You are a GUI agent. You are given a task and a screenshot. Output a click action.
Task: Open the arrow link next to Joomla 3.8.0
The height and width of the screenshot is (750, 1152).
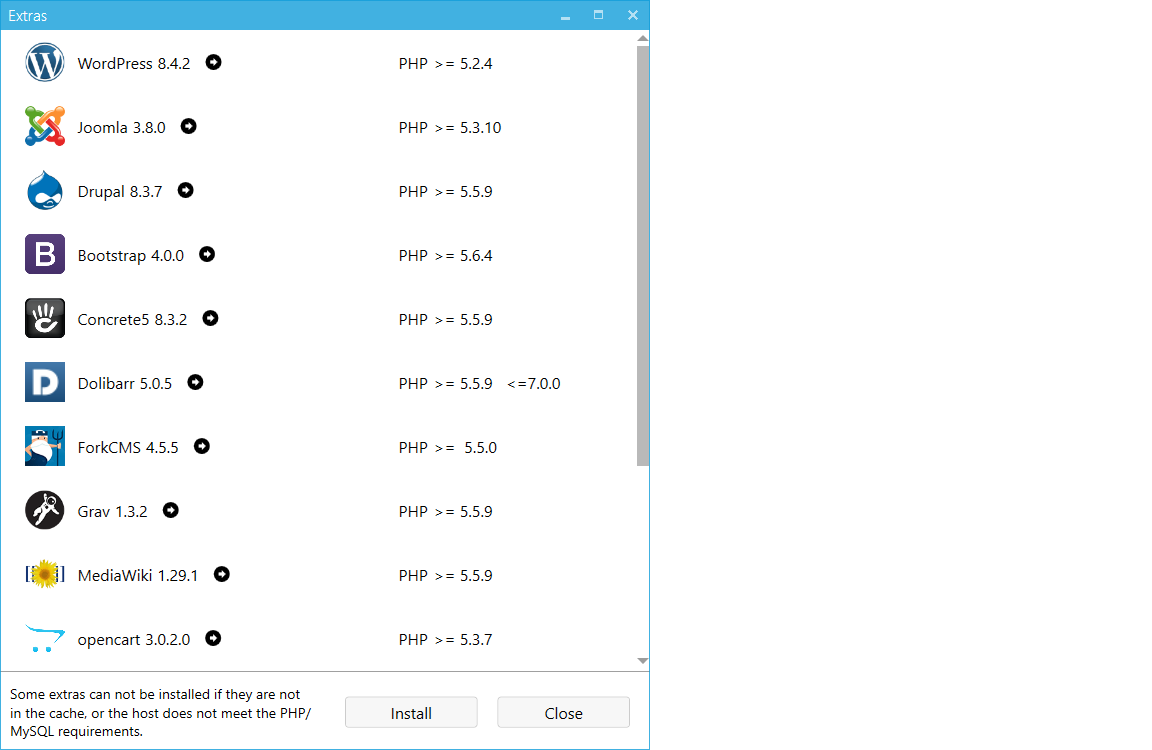pyautogui.click(x=189, y=126)
